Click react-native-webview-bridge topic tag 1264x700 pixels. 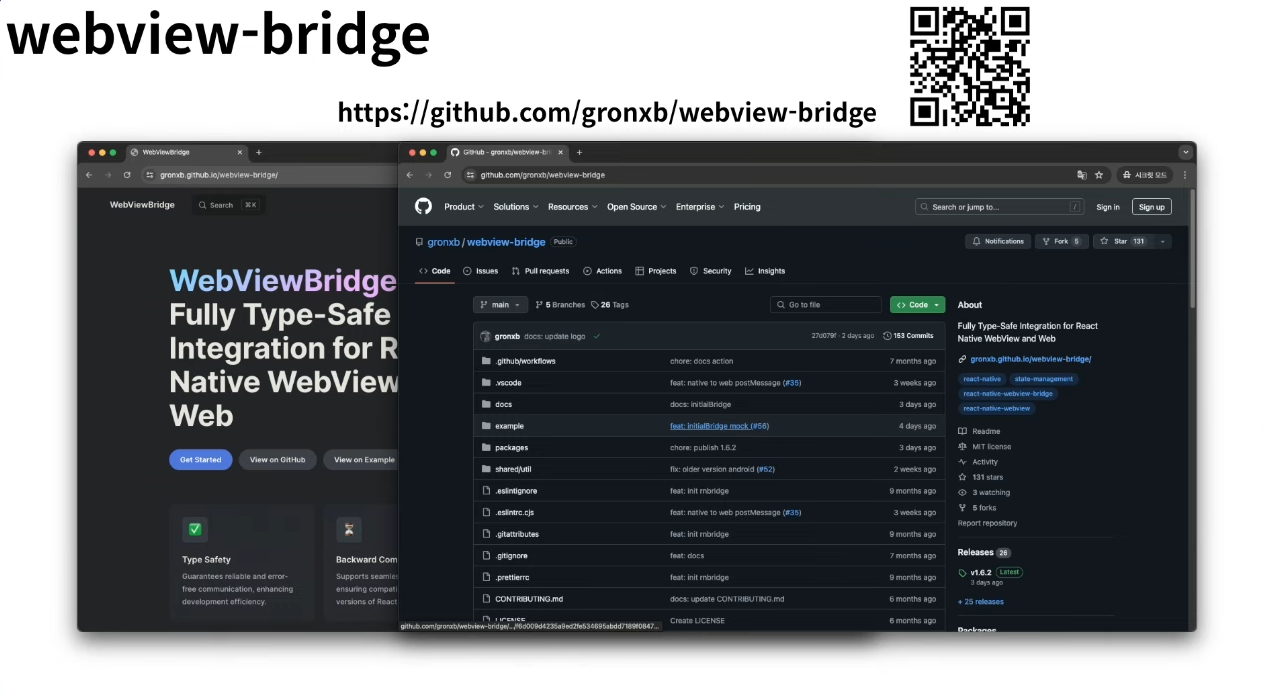(x=1008, y=394)
